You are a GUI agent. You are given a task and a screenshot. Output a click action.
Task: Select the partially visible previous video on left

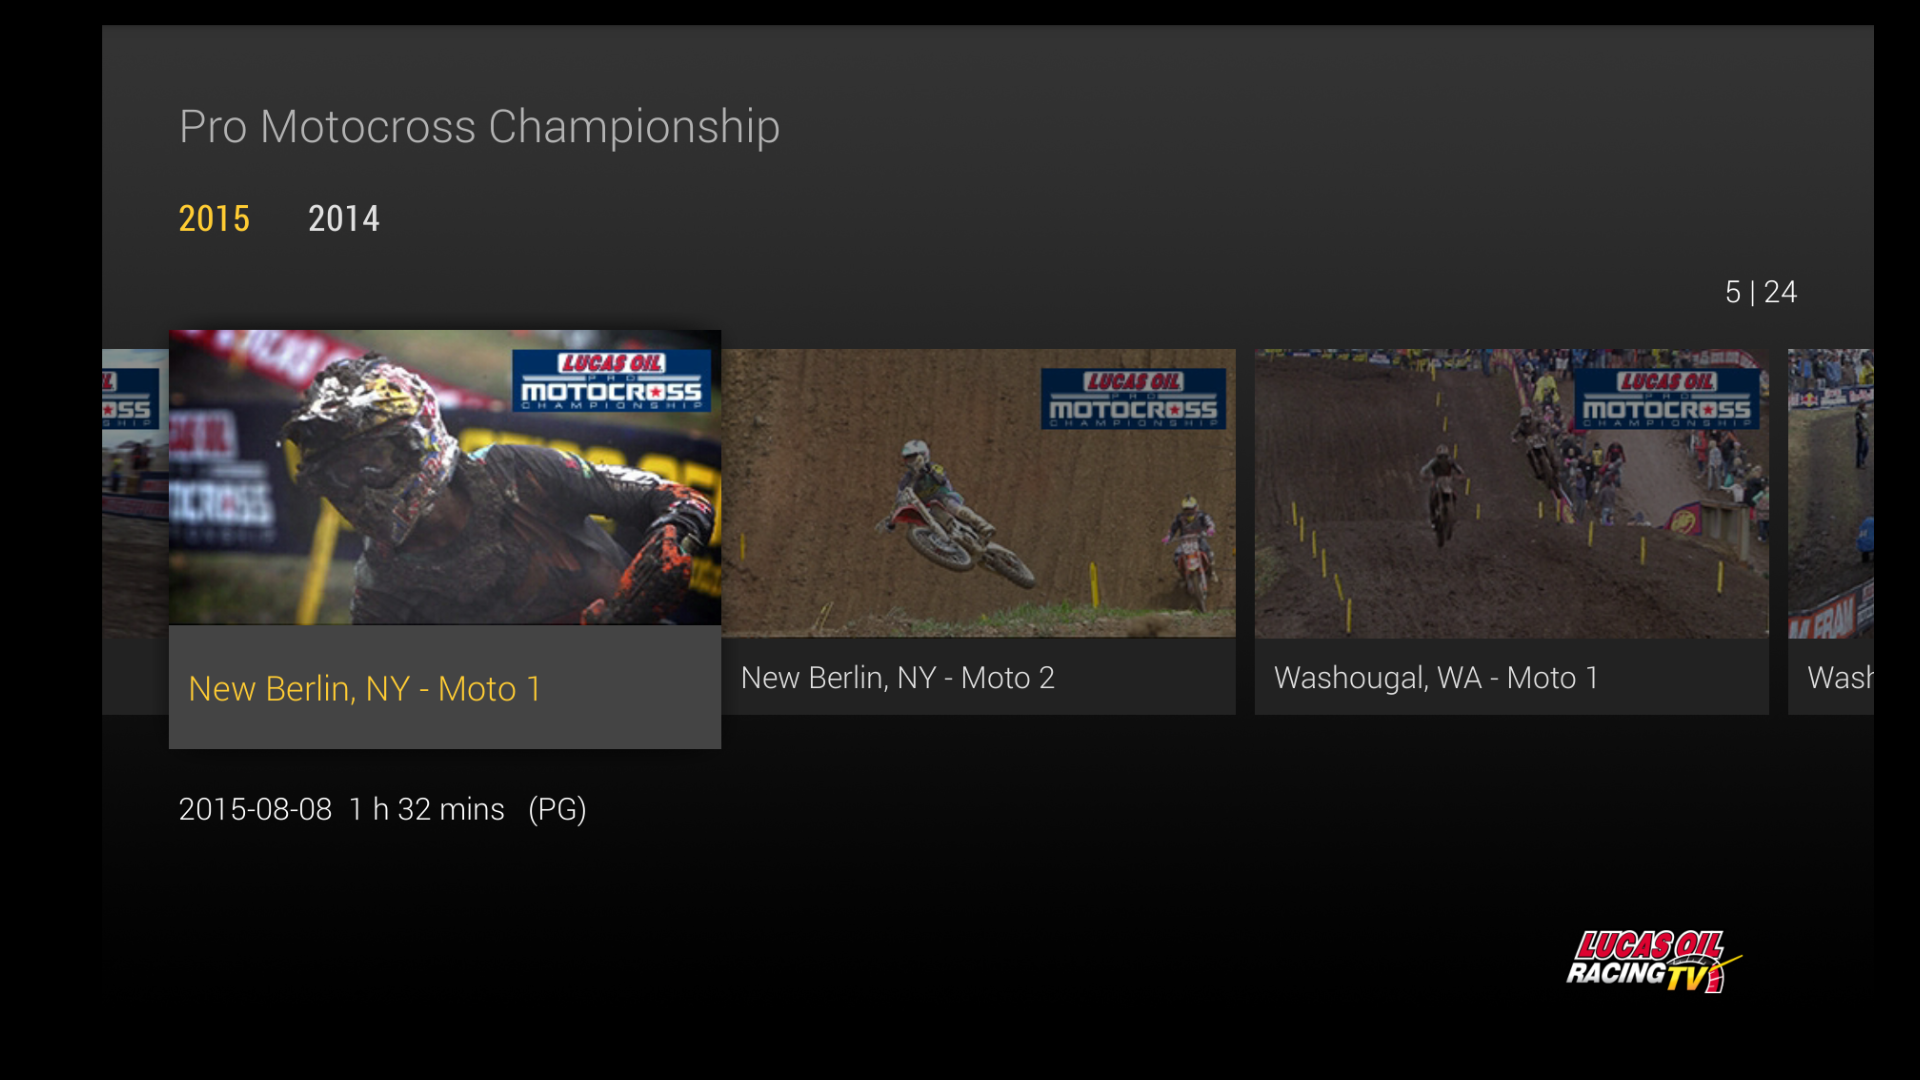coord(135,531)
